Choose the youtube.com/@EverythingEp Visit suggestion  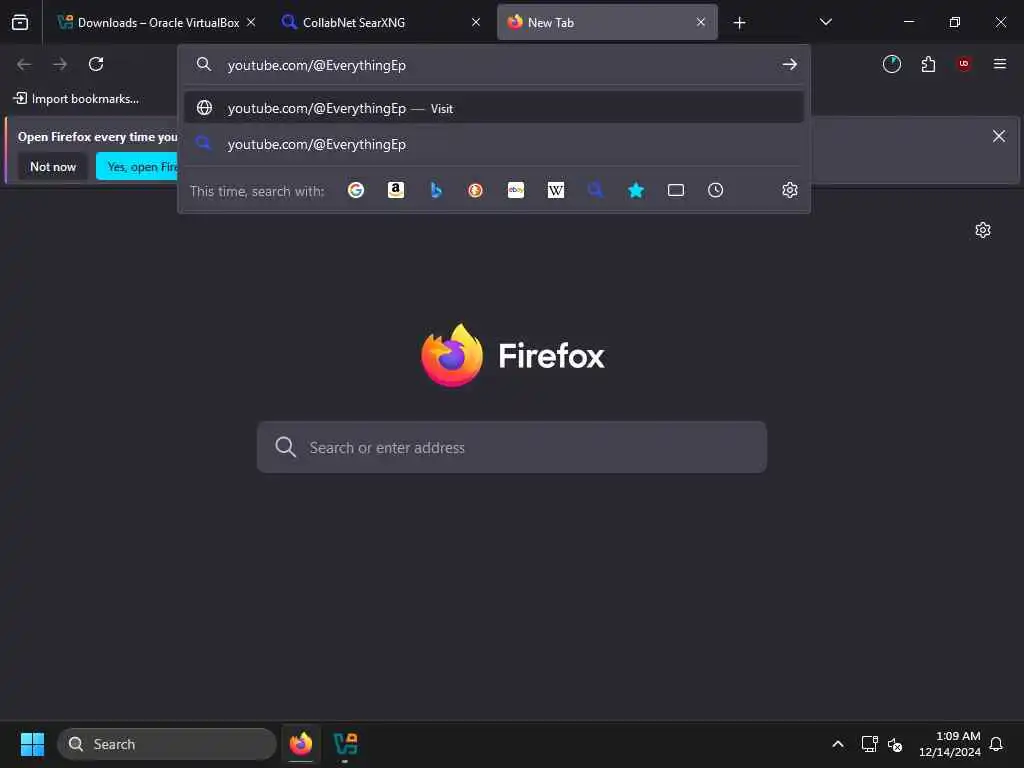click(x=494, y=108)
